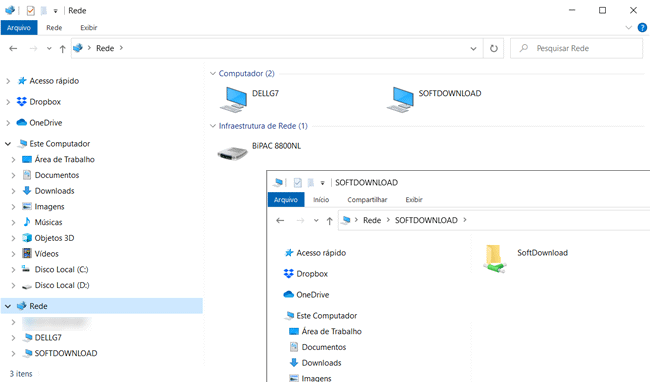
Task: Select OneDrive in SOFTDOWNLOAD window sidebar
Action: 313,295
